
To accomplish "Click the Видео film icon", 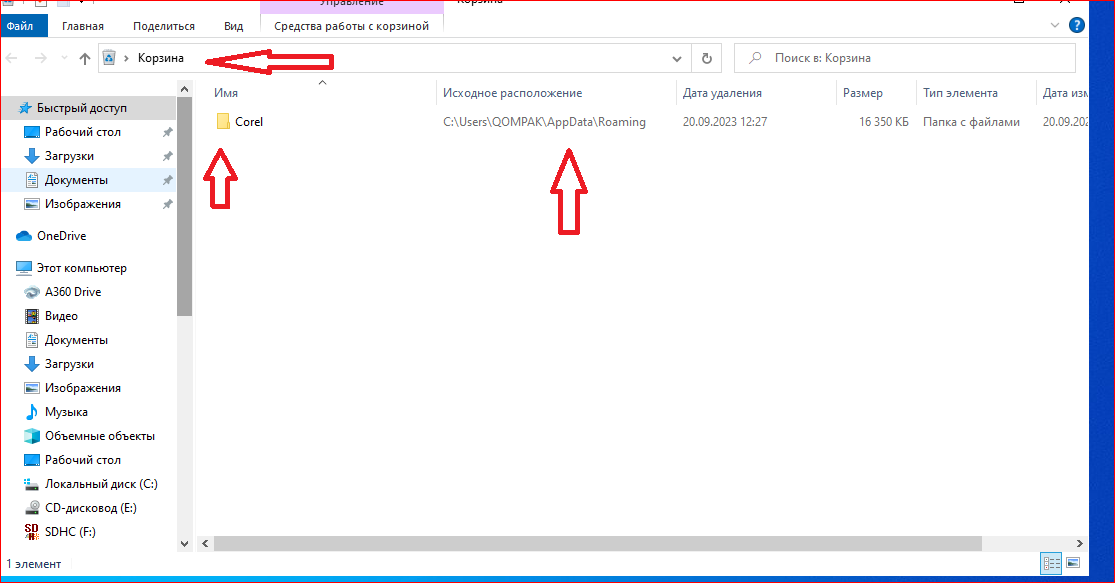I will coord(31,316).
